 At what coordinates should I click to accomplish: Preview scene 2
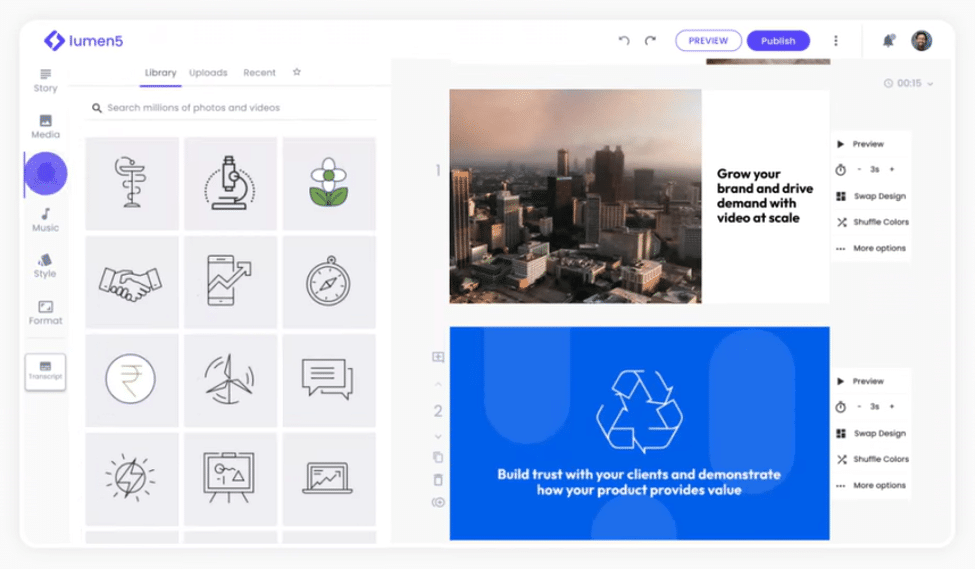tap(862, 381)
